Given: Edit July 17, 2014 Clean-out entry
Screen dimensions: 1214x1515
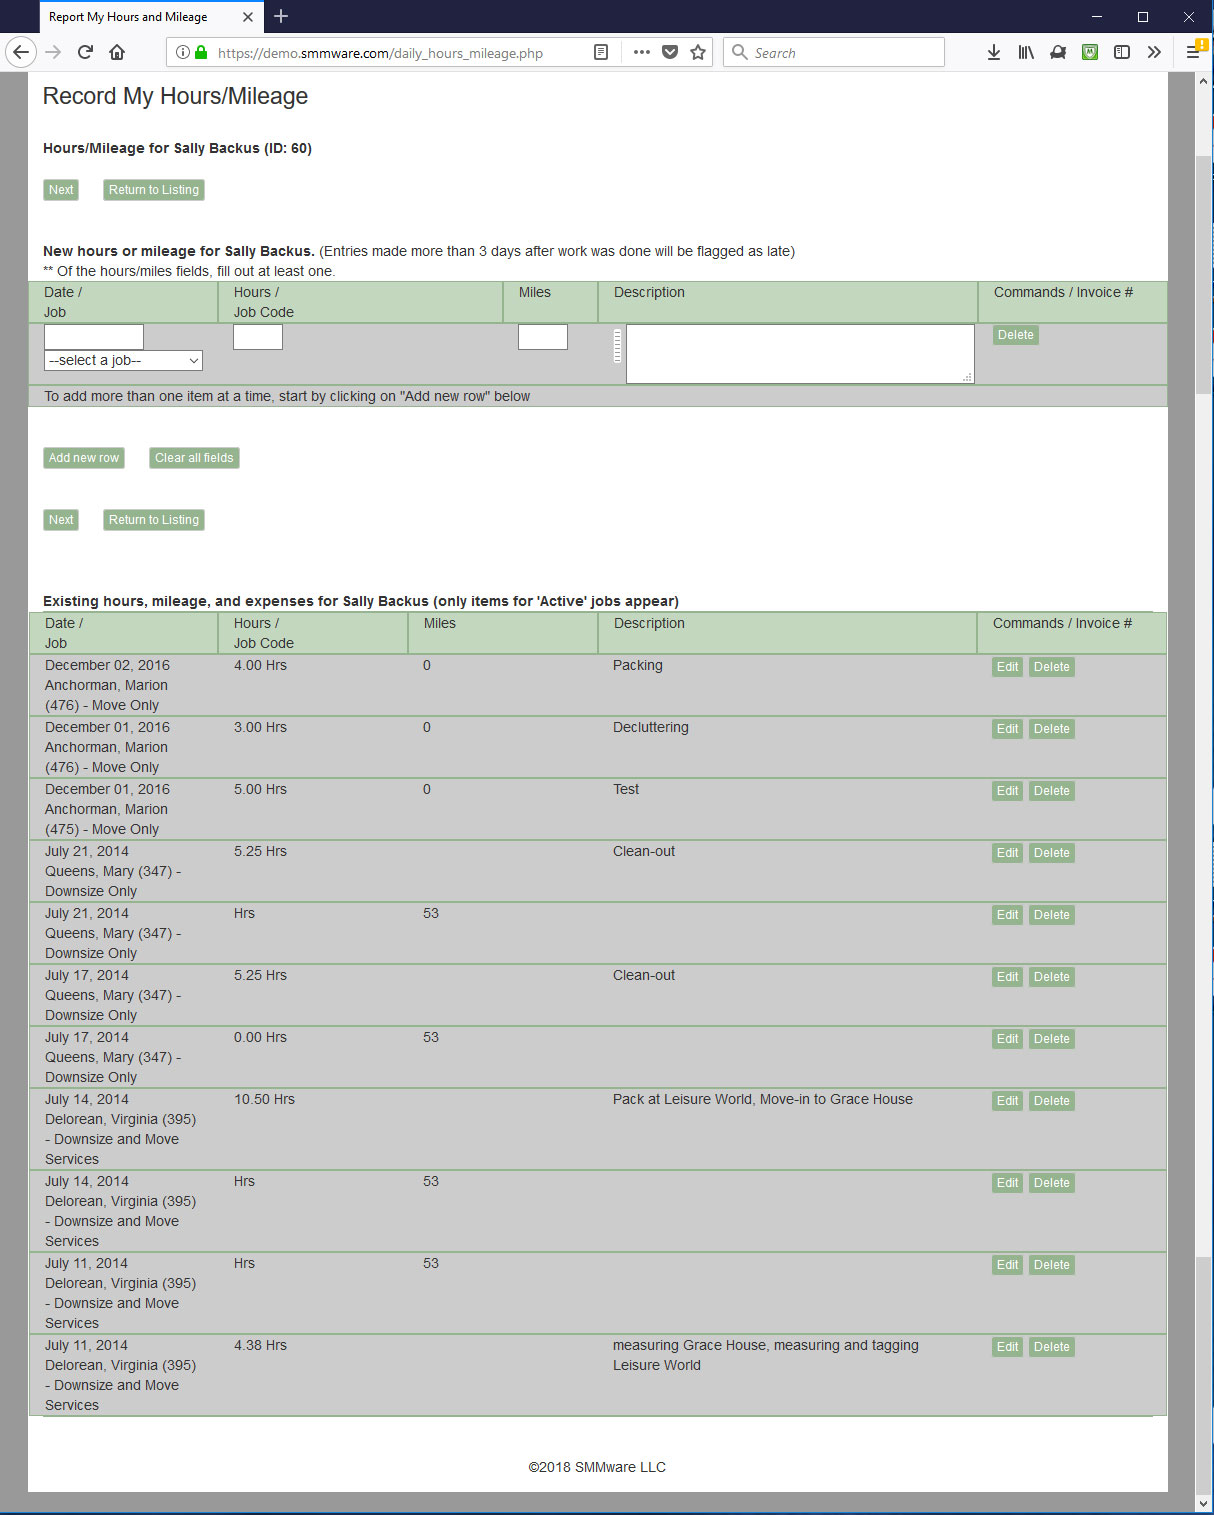Looking at the screenshot, I should [x=1007, y=977].
